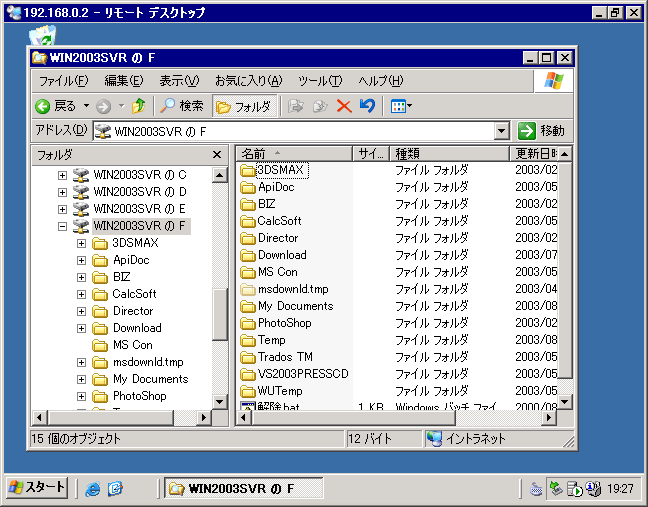The image size is (648, 507).
Task: Open the スタート Start menu
Action: click(37, 488)
